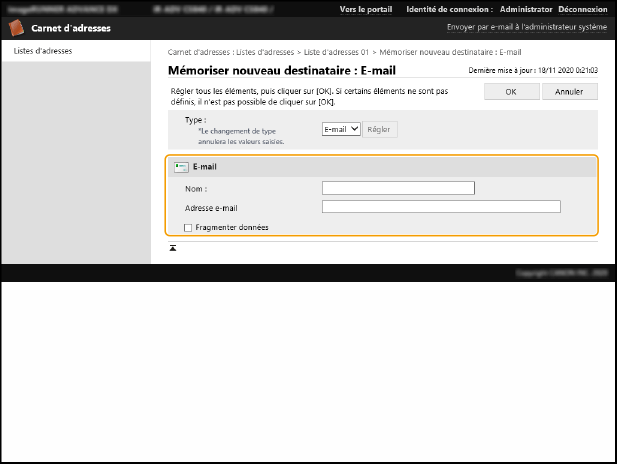Viewport: 617px width, 464px height.
Task: Click the Administrator login name in header
Action: pos(527,8)
